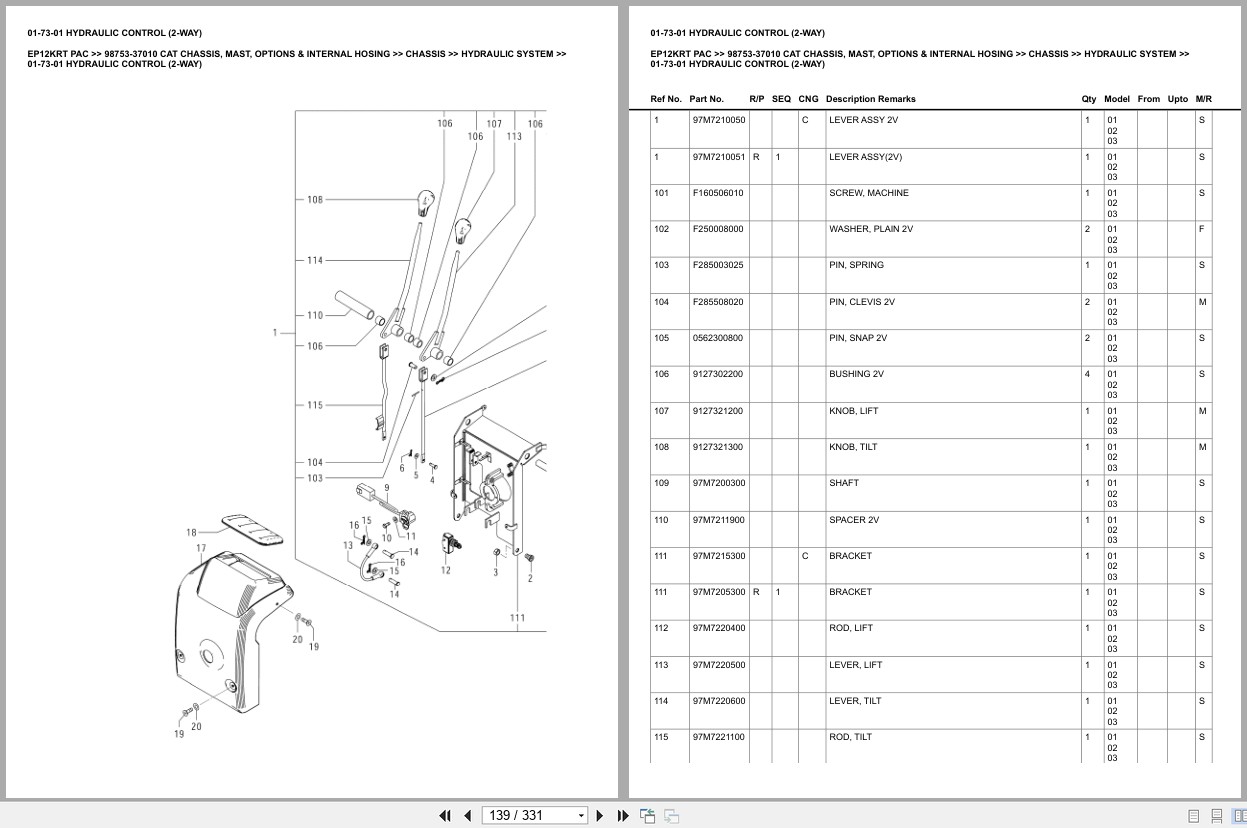1247x828 pixels.
Task: Click callout 18 beside the pedal pad
Action: click(191, 533)
